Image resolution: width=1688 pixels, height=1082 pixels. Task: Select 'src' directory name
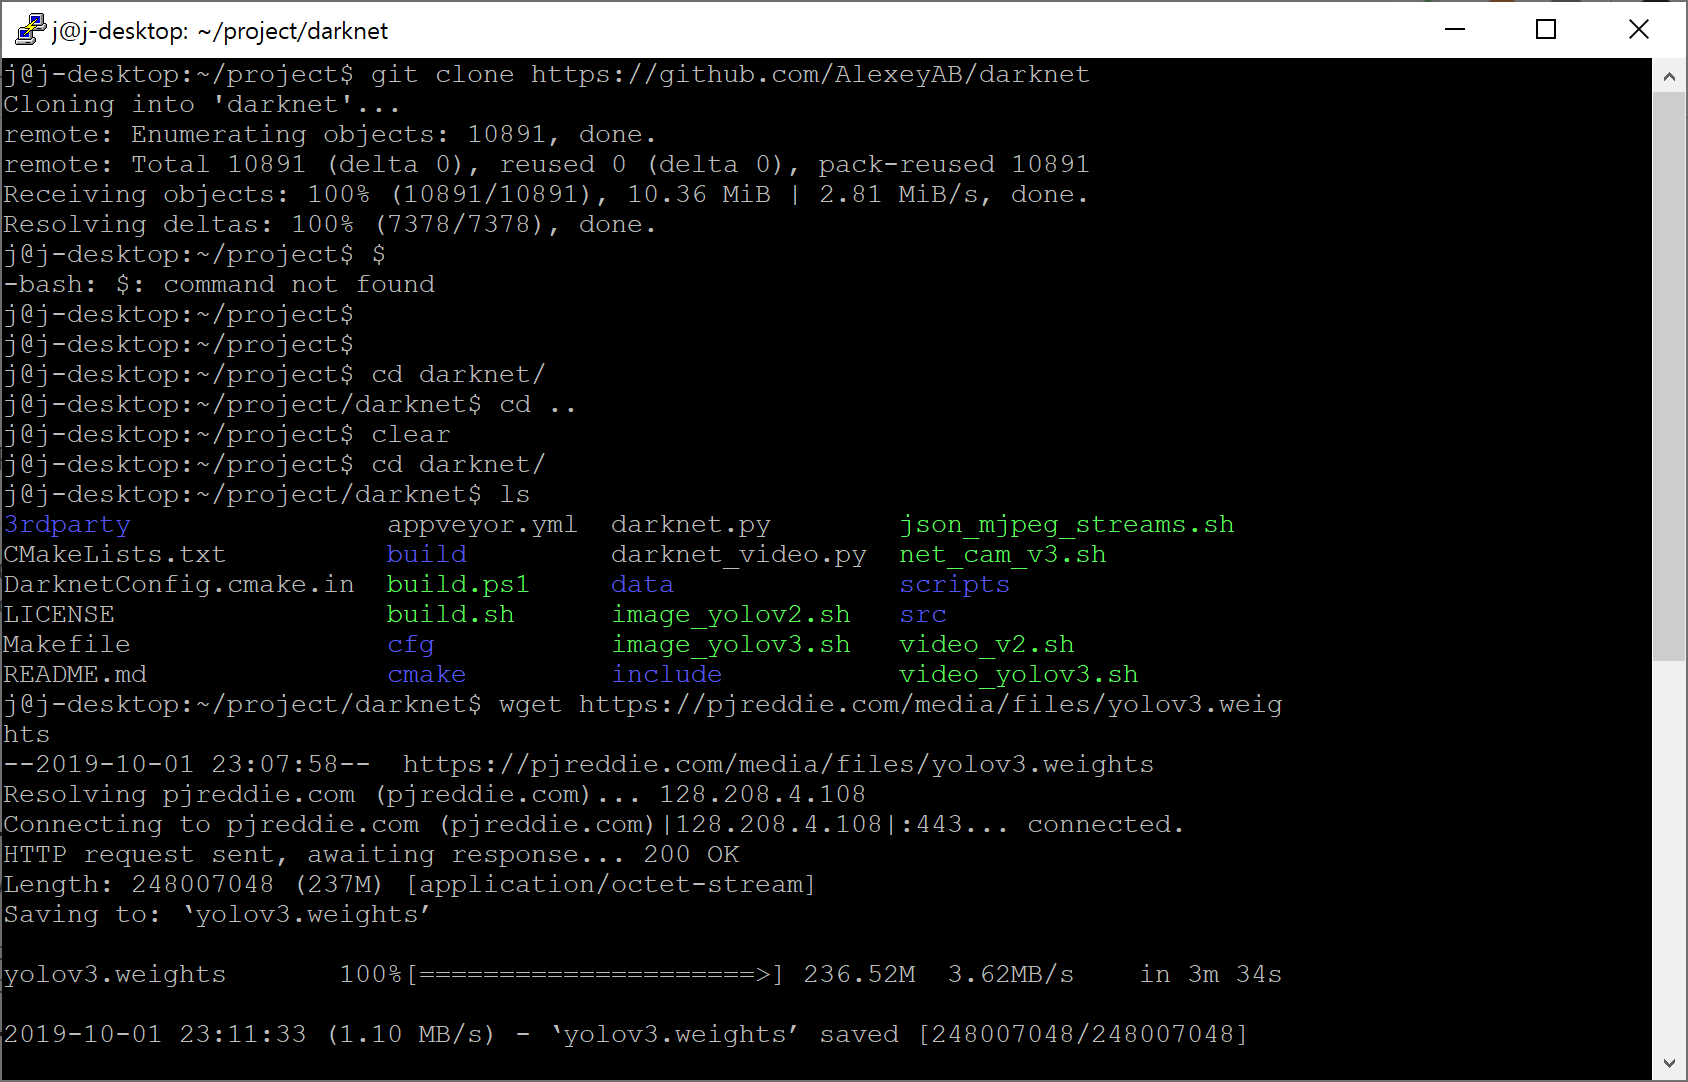pos(923,615)
